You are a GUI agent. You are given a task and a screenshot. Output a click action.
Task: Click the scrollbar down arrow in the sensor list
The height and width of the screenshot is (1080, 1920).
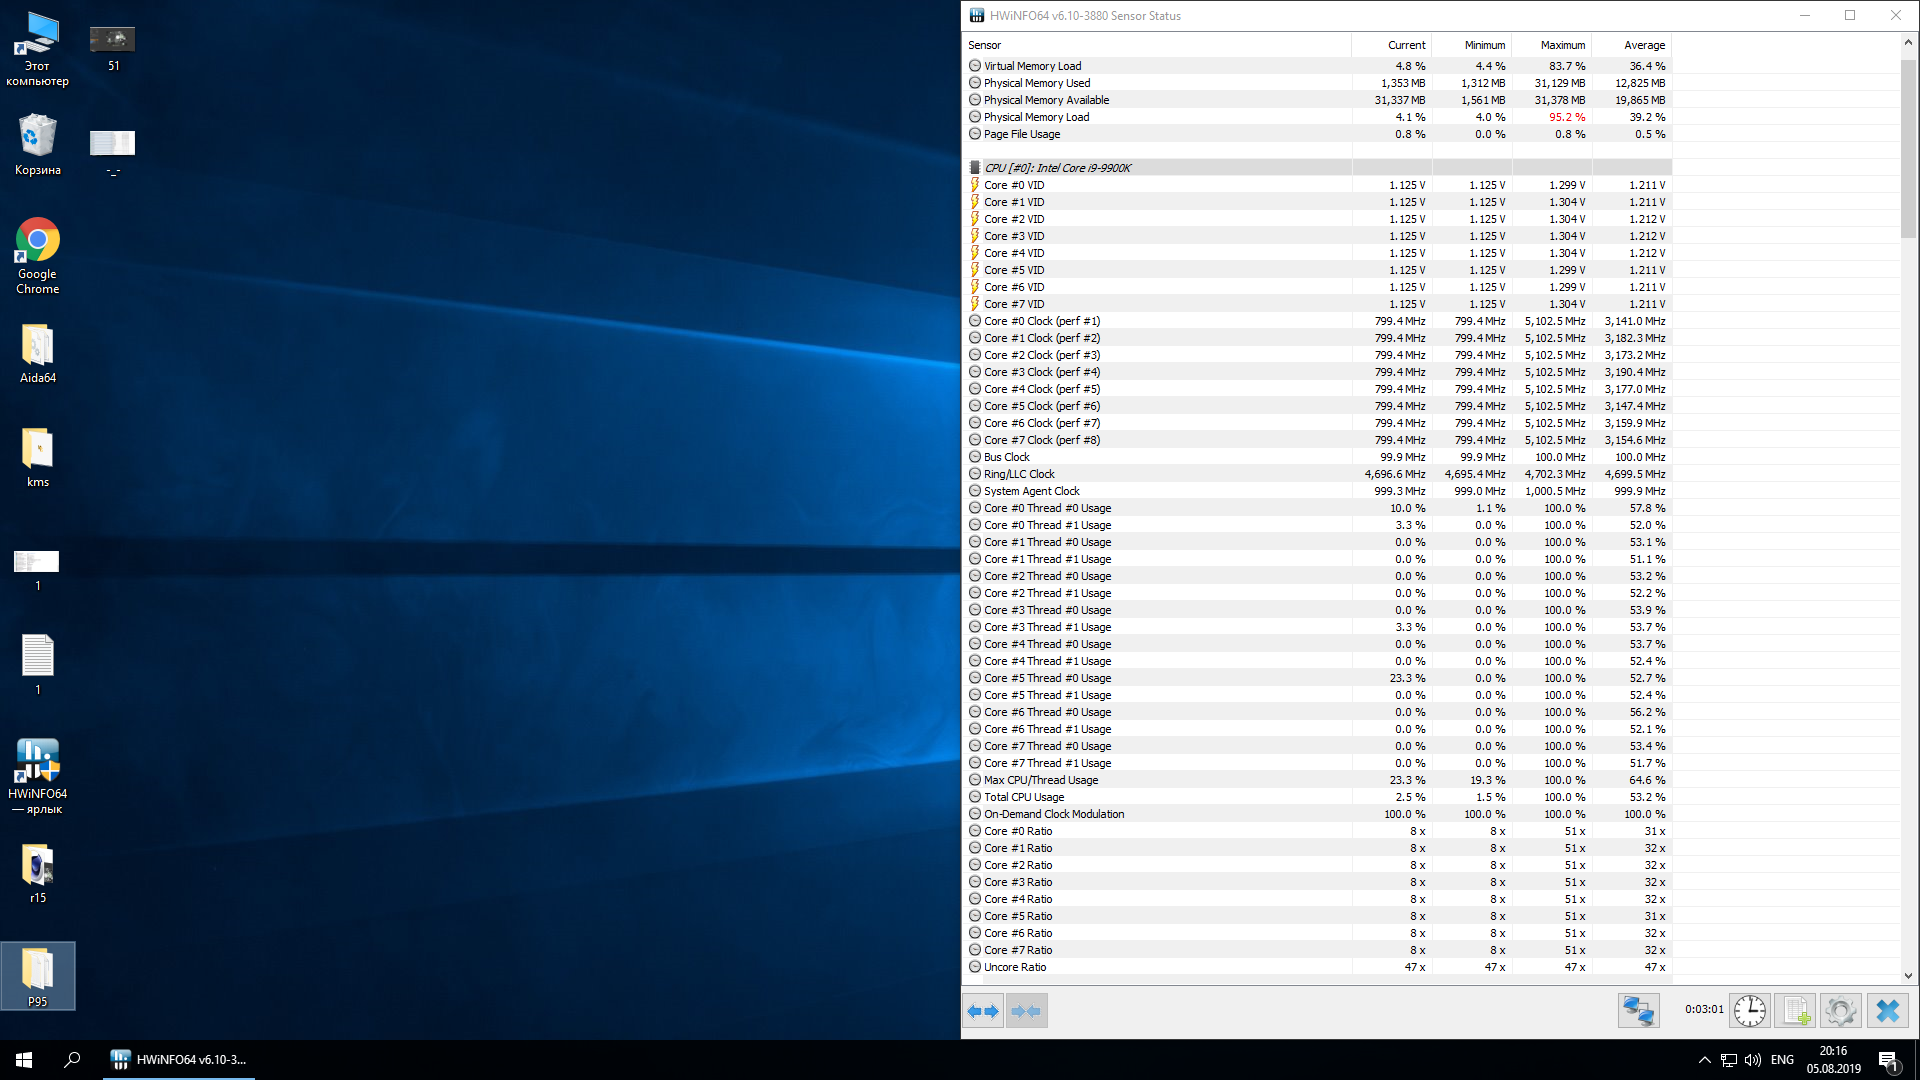click(1908, 976)
